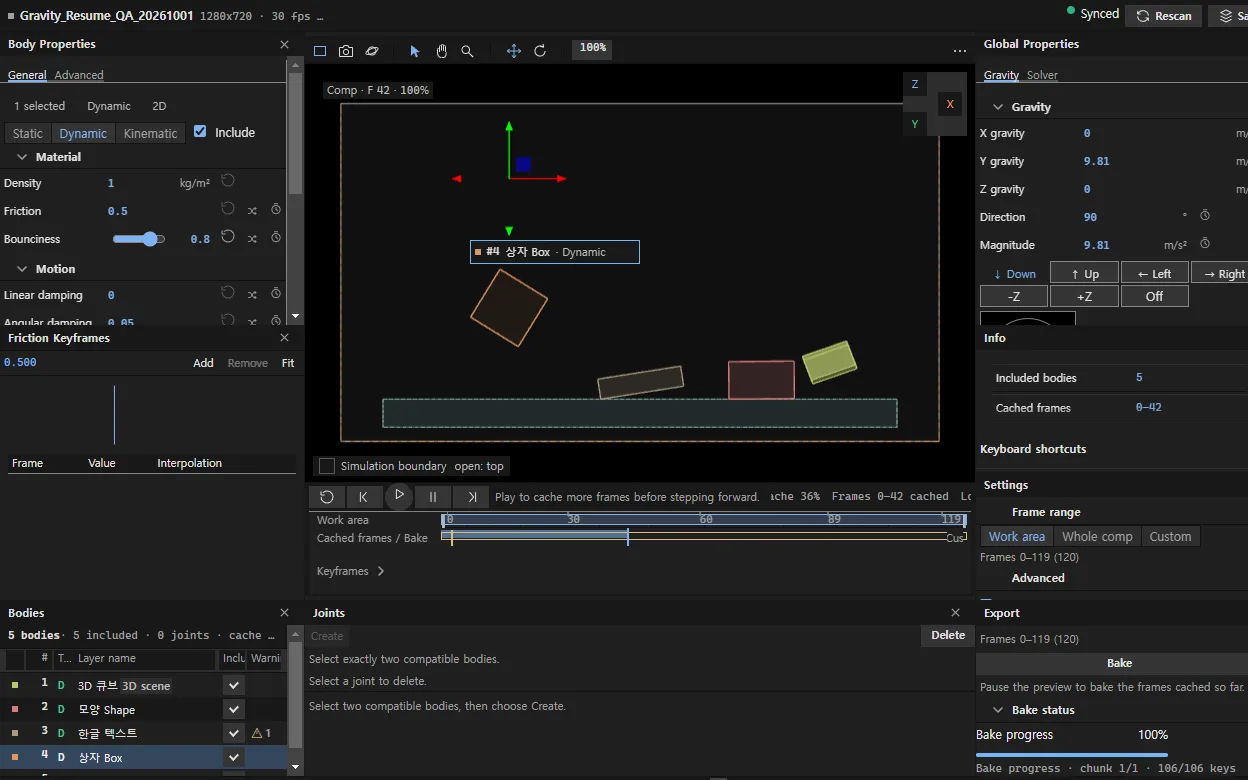Open the Gravity tab in Global Properties
The width and height of the screenshot is (1248, 780).
coord(1001,75)
